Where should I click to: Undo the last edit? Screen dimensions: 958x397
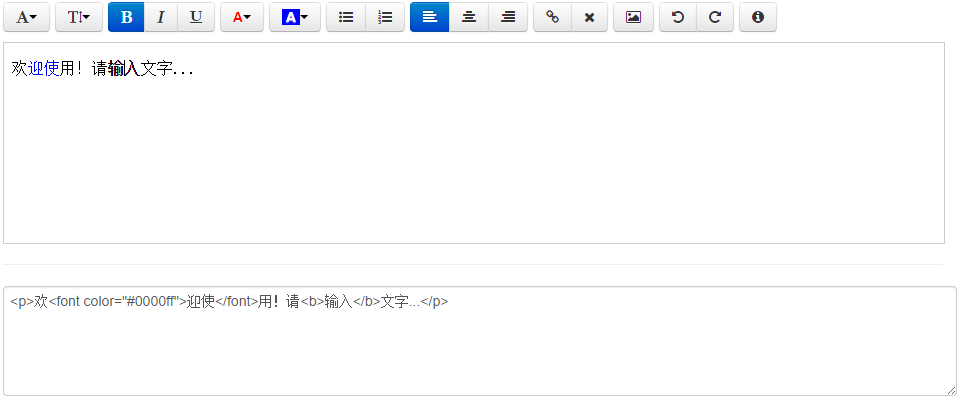point(678,17)
